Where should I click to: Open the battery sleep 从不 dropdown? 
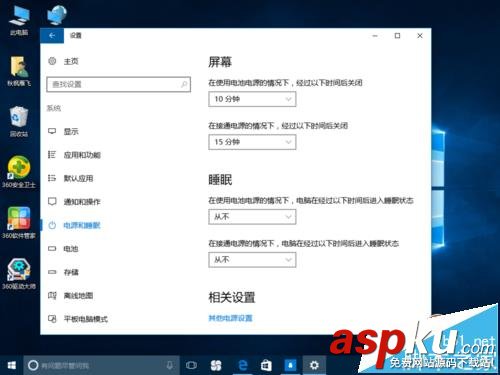(252, 217)
